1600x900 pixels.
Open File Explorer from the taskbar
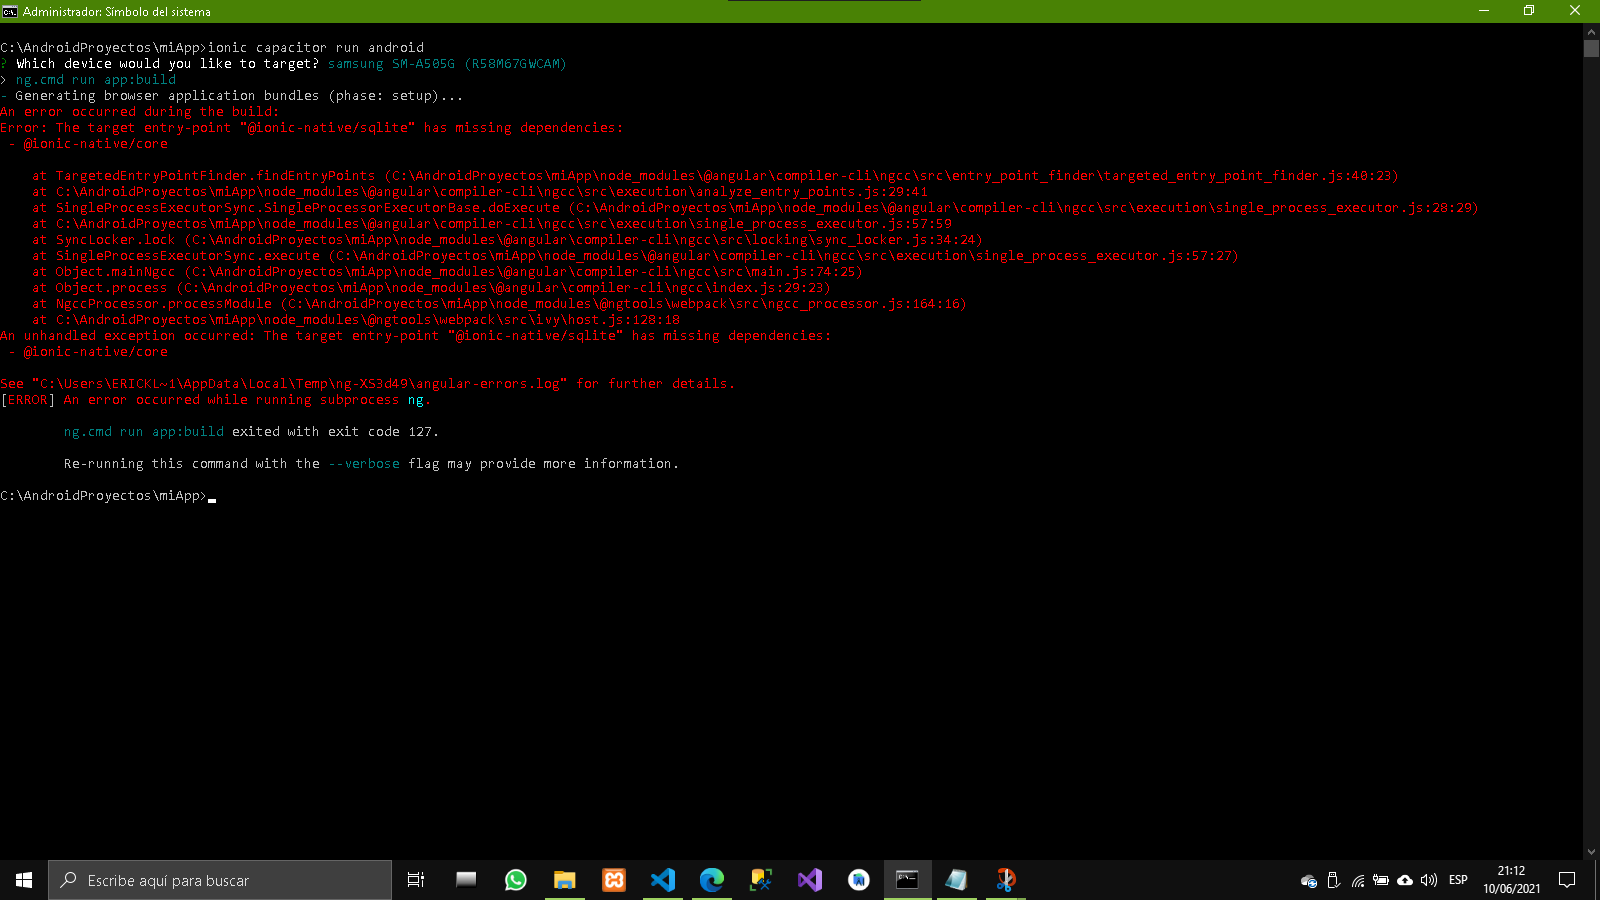coord(565,880)
